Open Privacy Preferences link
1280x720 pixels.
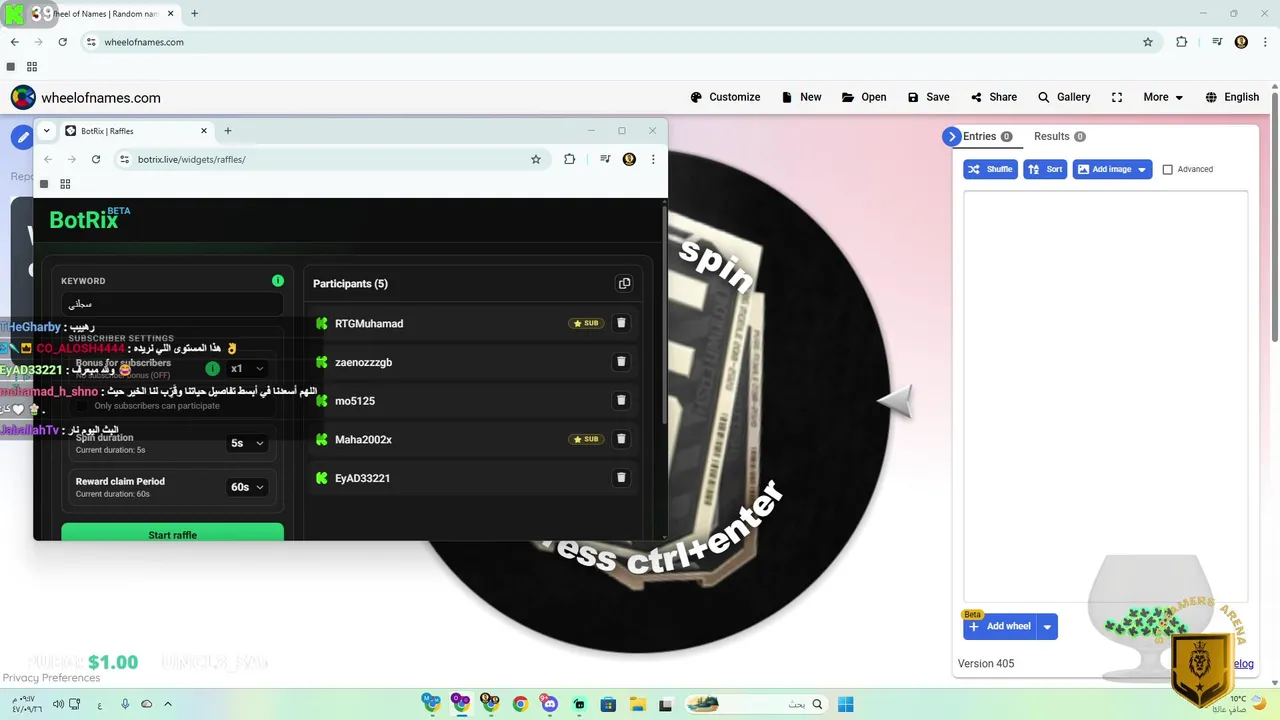(51, 678)
